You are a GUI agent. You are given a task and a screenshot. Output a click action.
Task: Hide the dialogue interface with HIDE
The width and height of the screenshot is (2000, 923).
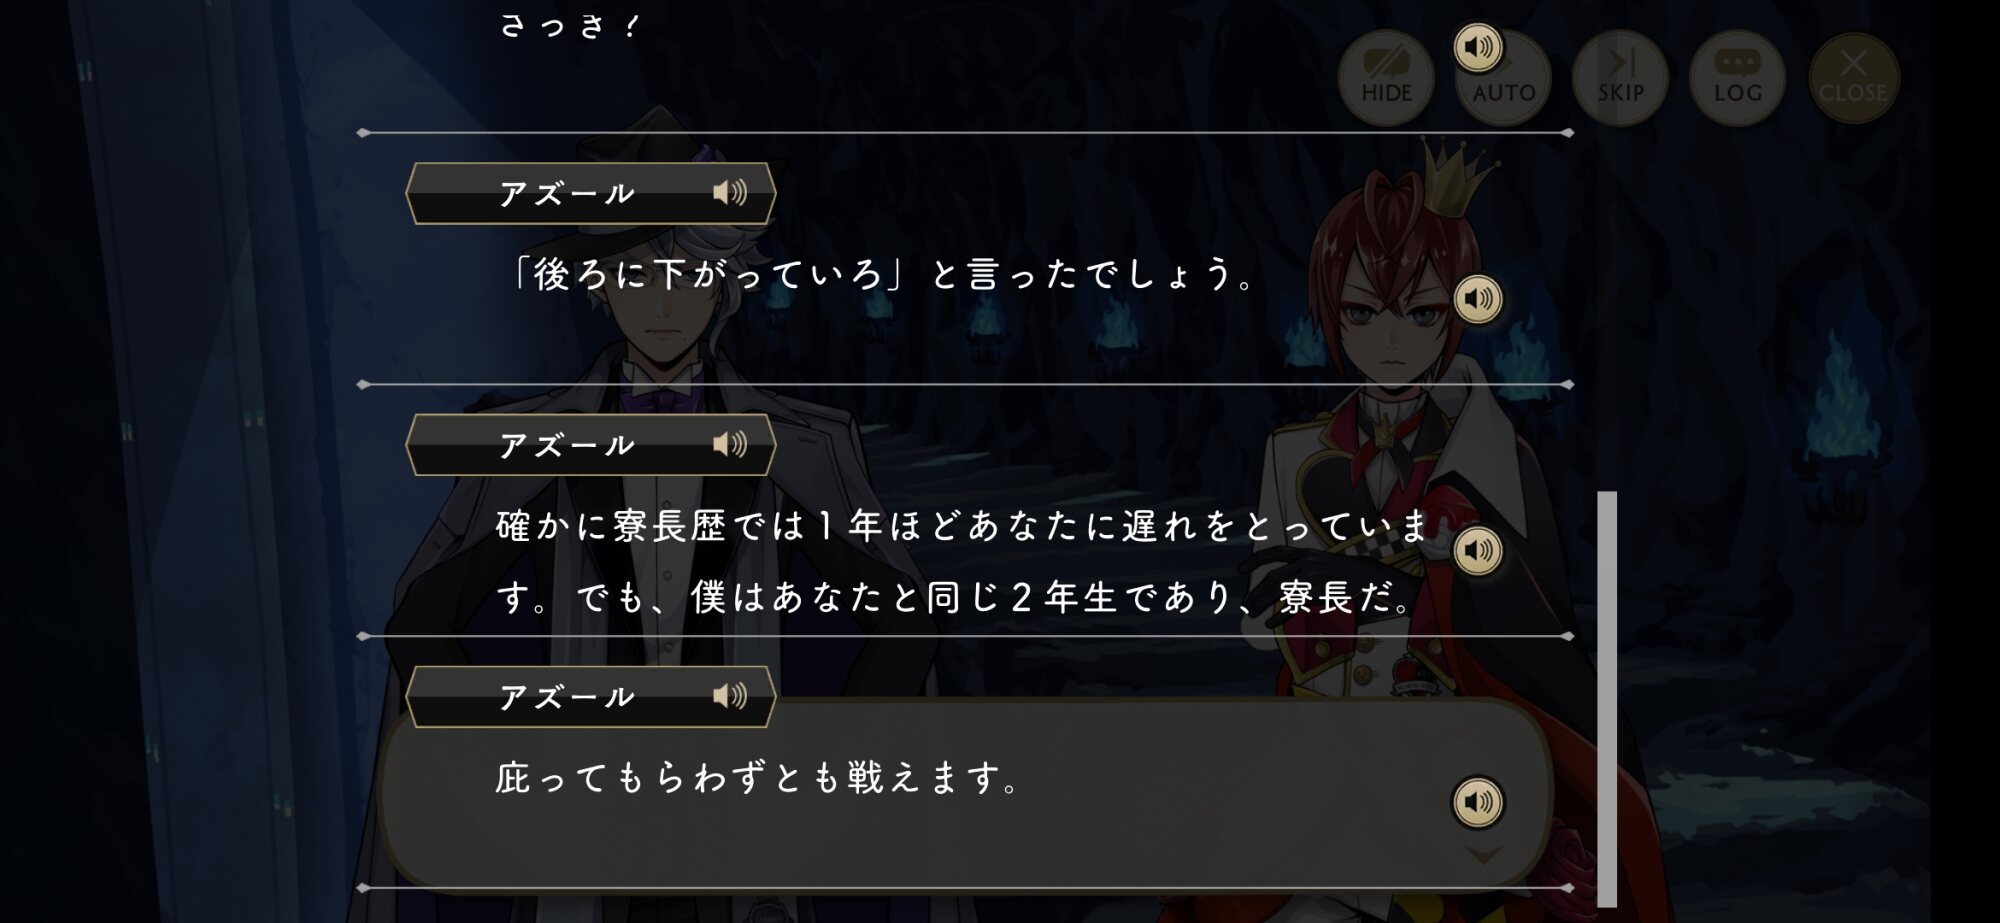pos(1386,77)
